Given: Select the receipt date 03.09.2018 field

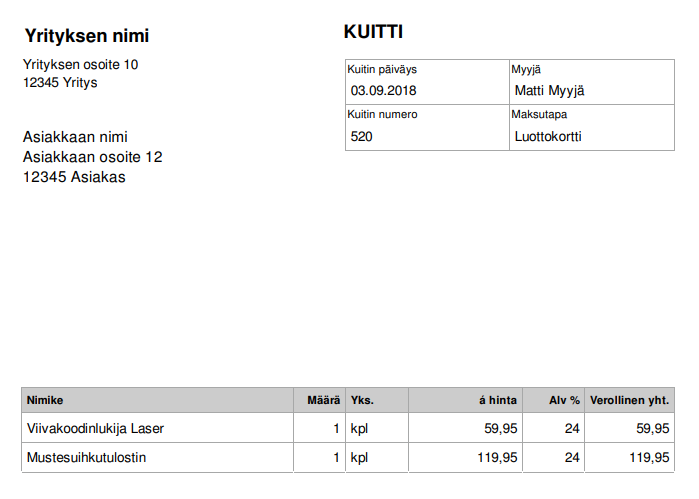Looking at the screenshot, I should (x=383, y=91).
